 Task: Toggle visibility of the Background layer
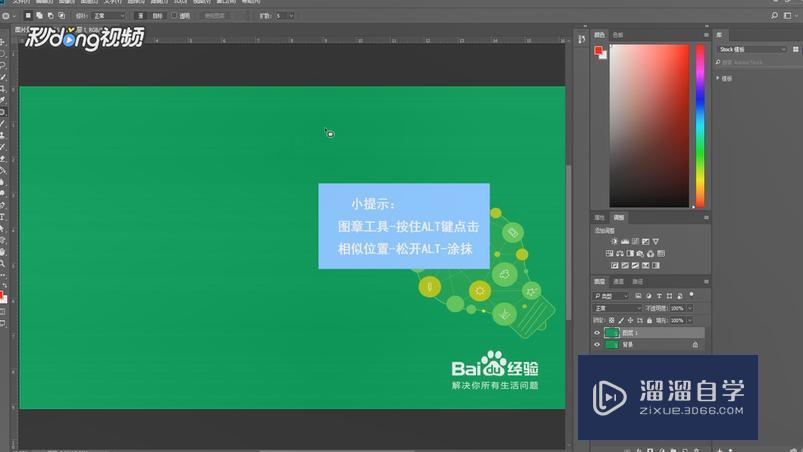click(598, 344)
